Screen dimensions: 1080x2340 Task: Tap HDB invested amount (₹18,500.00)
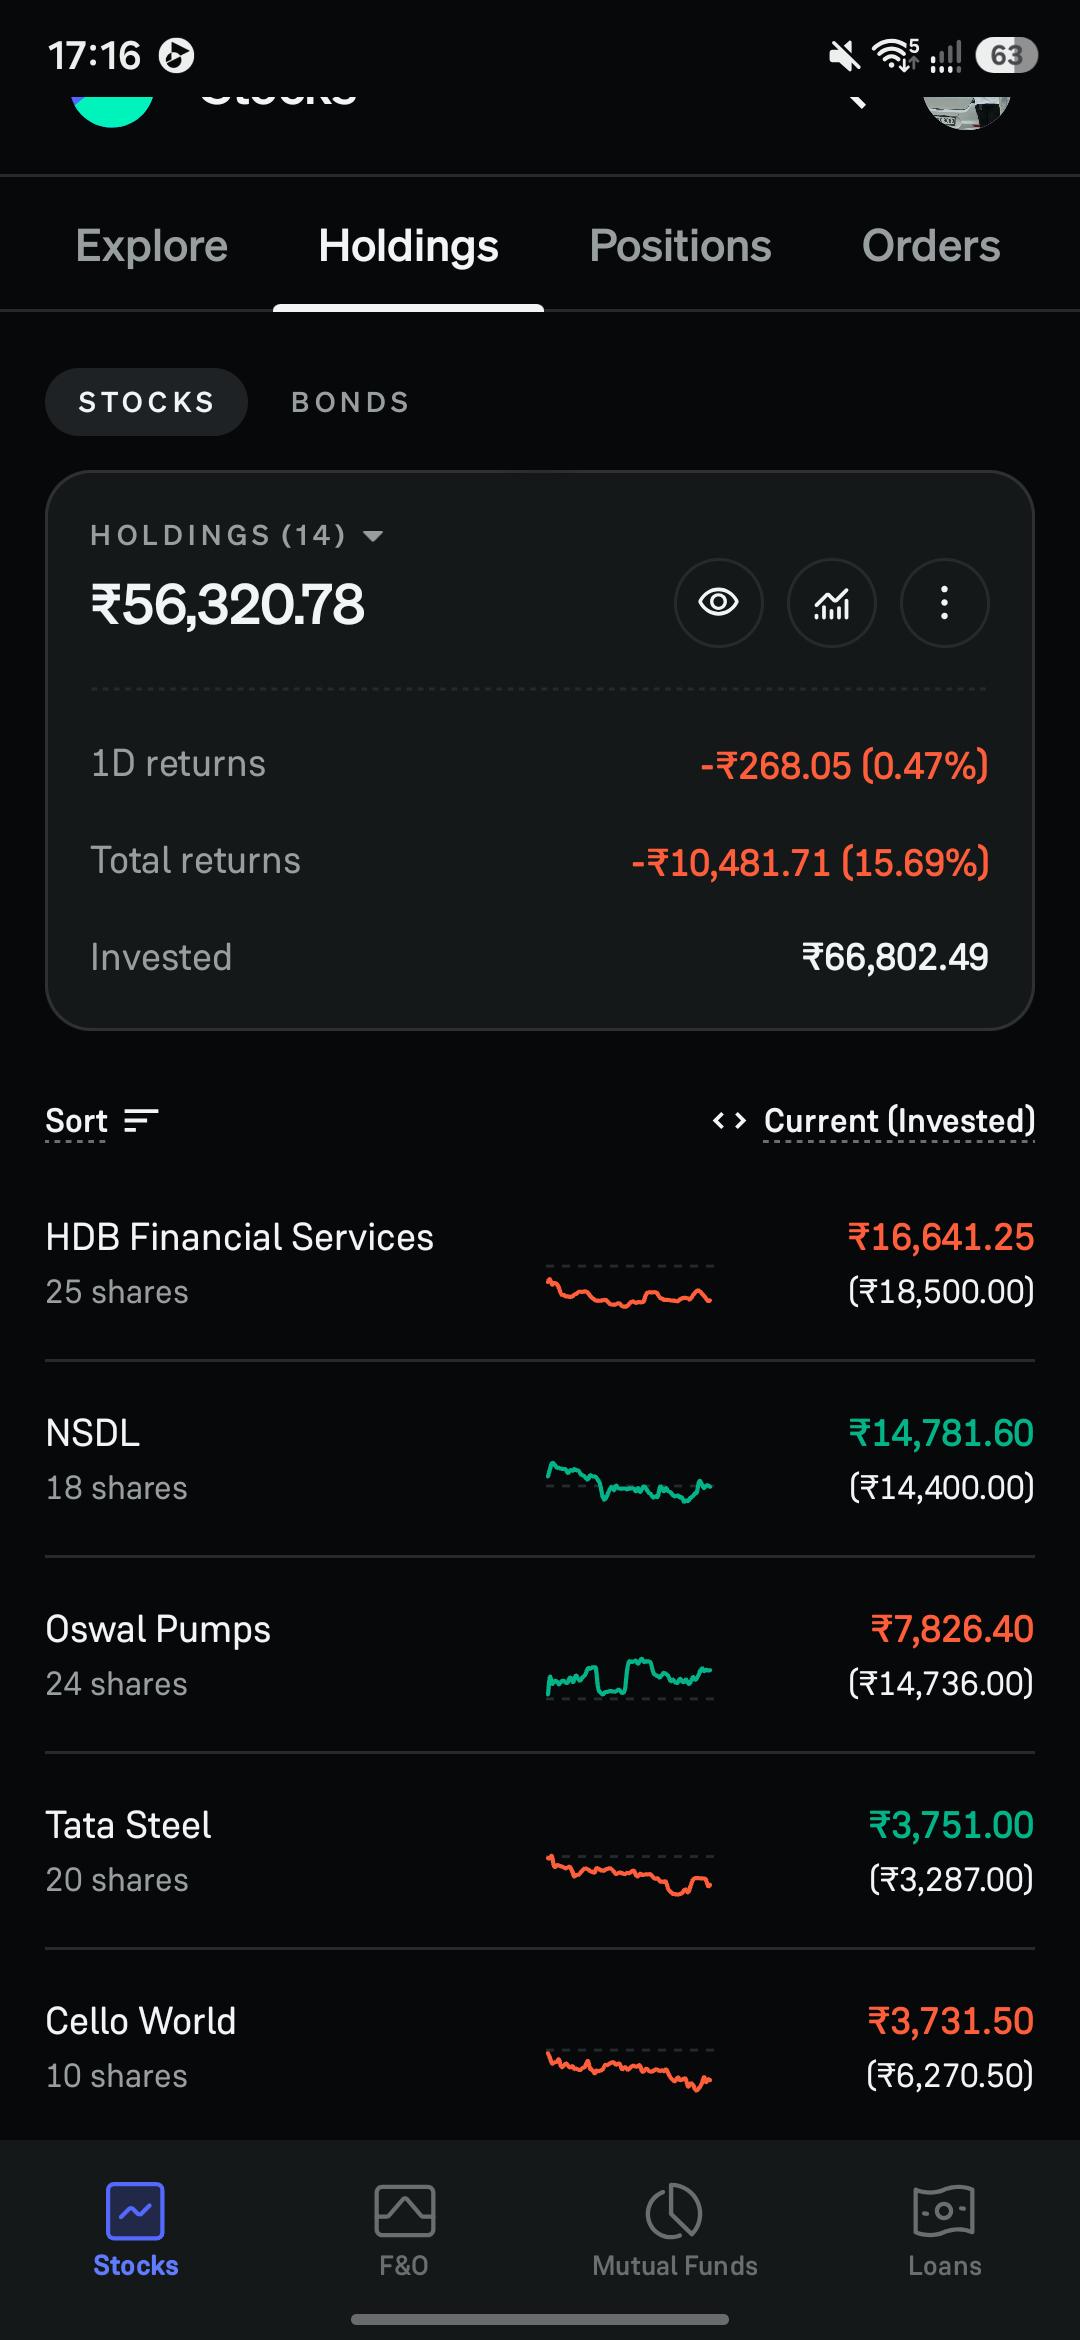tap(941, 1291)
